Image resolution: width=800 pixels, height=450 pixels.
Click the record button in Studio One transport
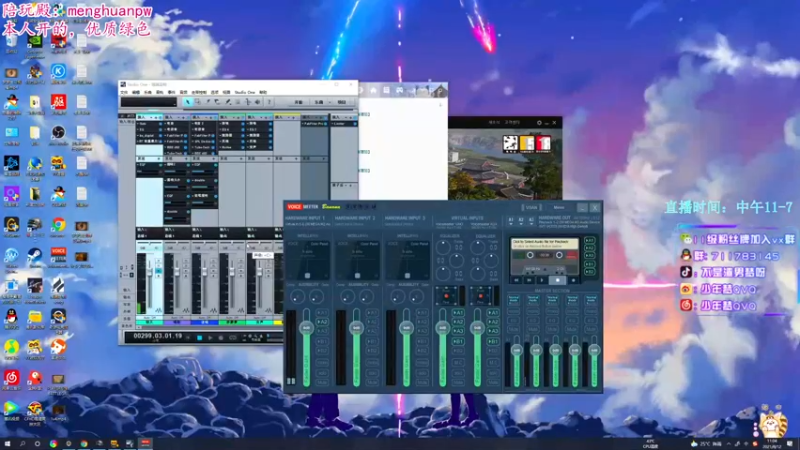[221, 338]
